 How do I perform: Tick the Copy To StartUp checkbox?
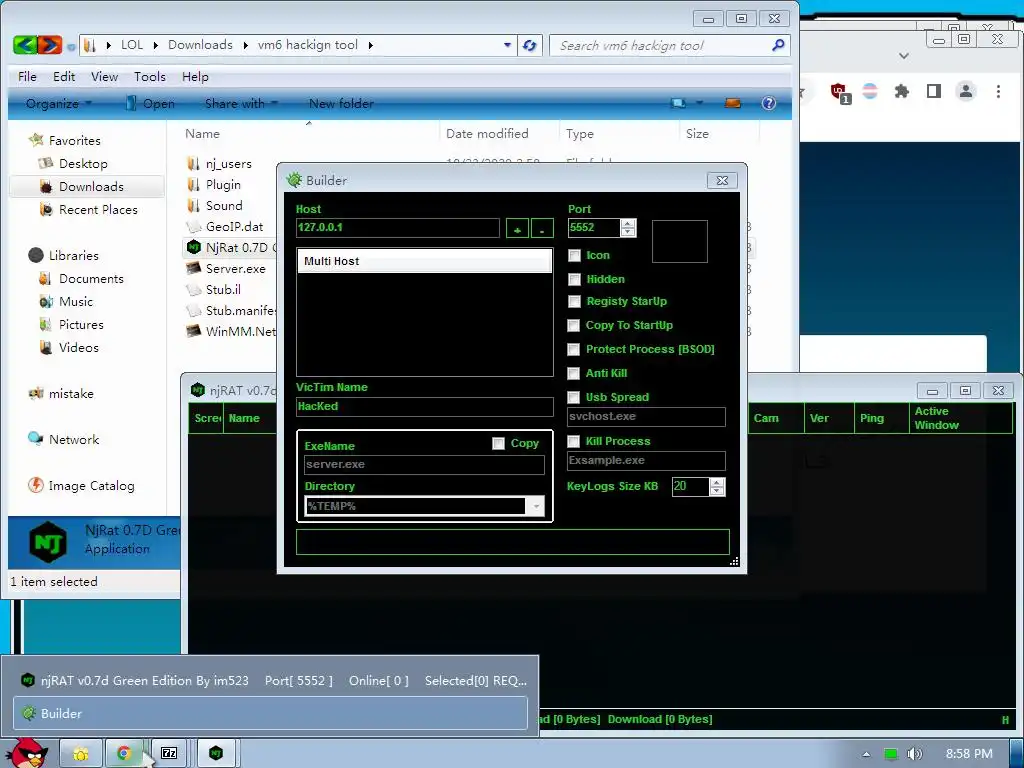pyautogui.click(x=573, y=325)
